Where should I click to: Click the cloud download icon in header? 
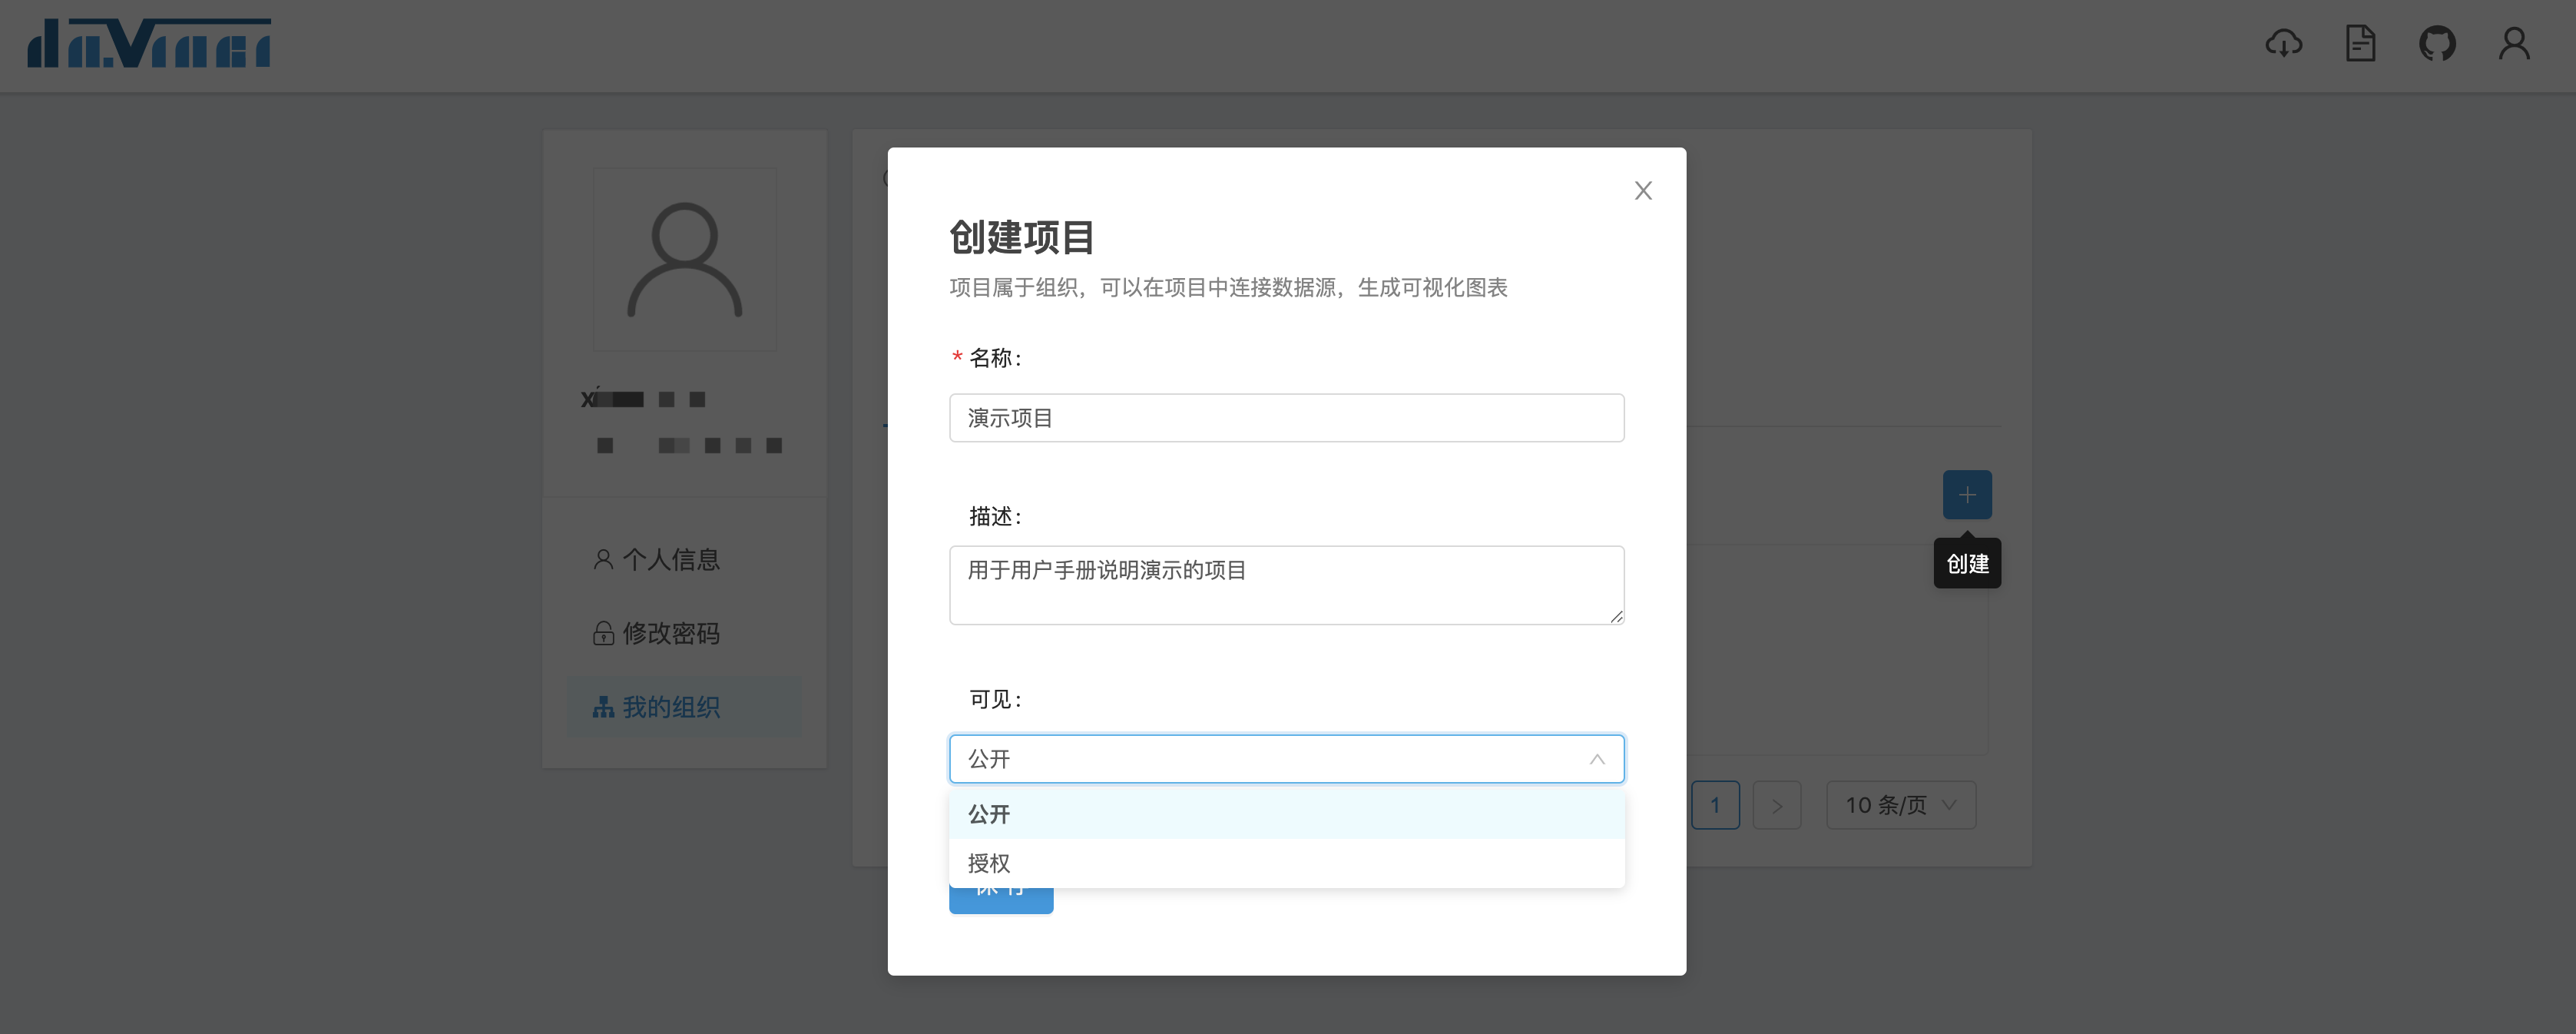click(x=2283, y=44)
